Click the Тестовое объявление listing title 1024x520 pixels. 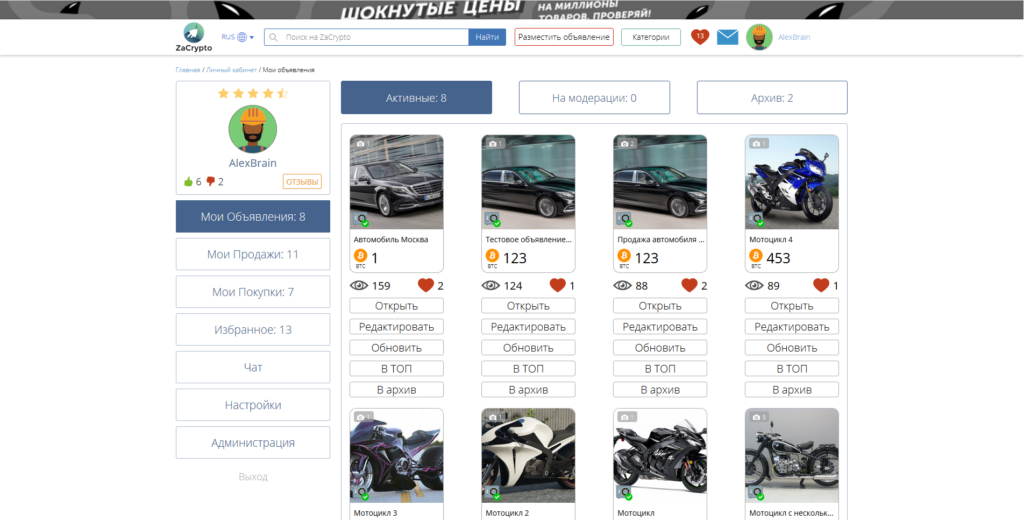(528, 240)
